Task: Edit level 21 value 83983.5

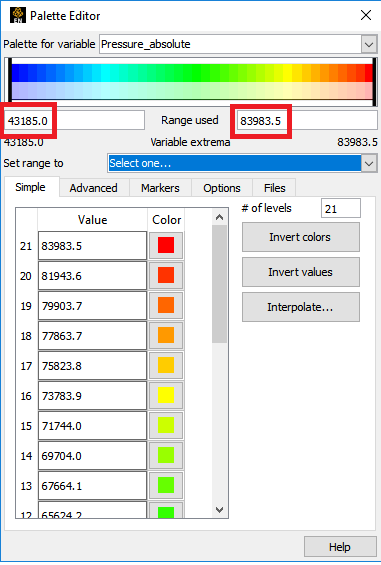Action: [x=92, y=246]
